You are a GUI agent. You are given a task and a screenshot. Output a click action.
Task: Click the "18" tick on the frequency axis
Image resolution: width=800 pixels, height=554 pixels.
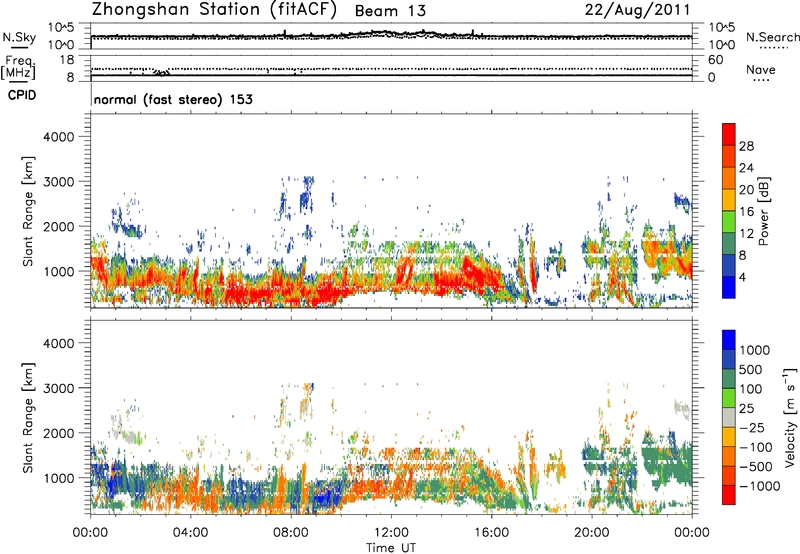67,60
